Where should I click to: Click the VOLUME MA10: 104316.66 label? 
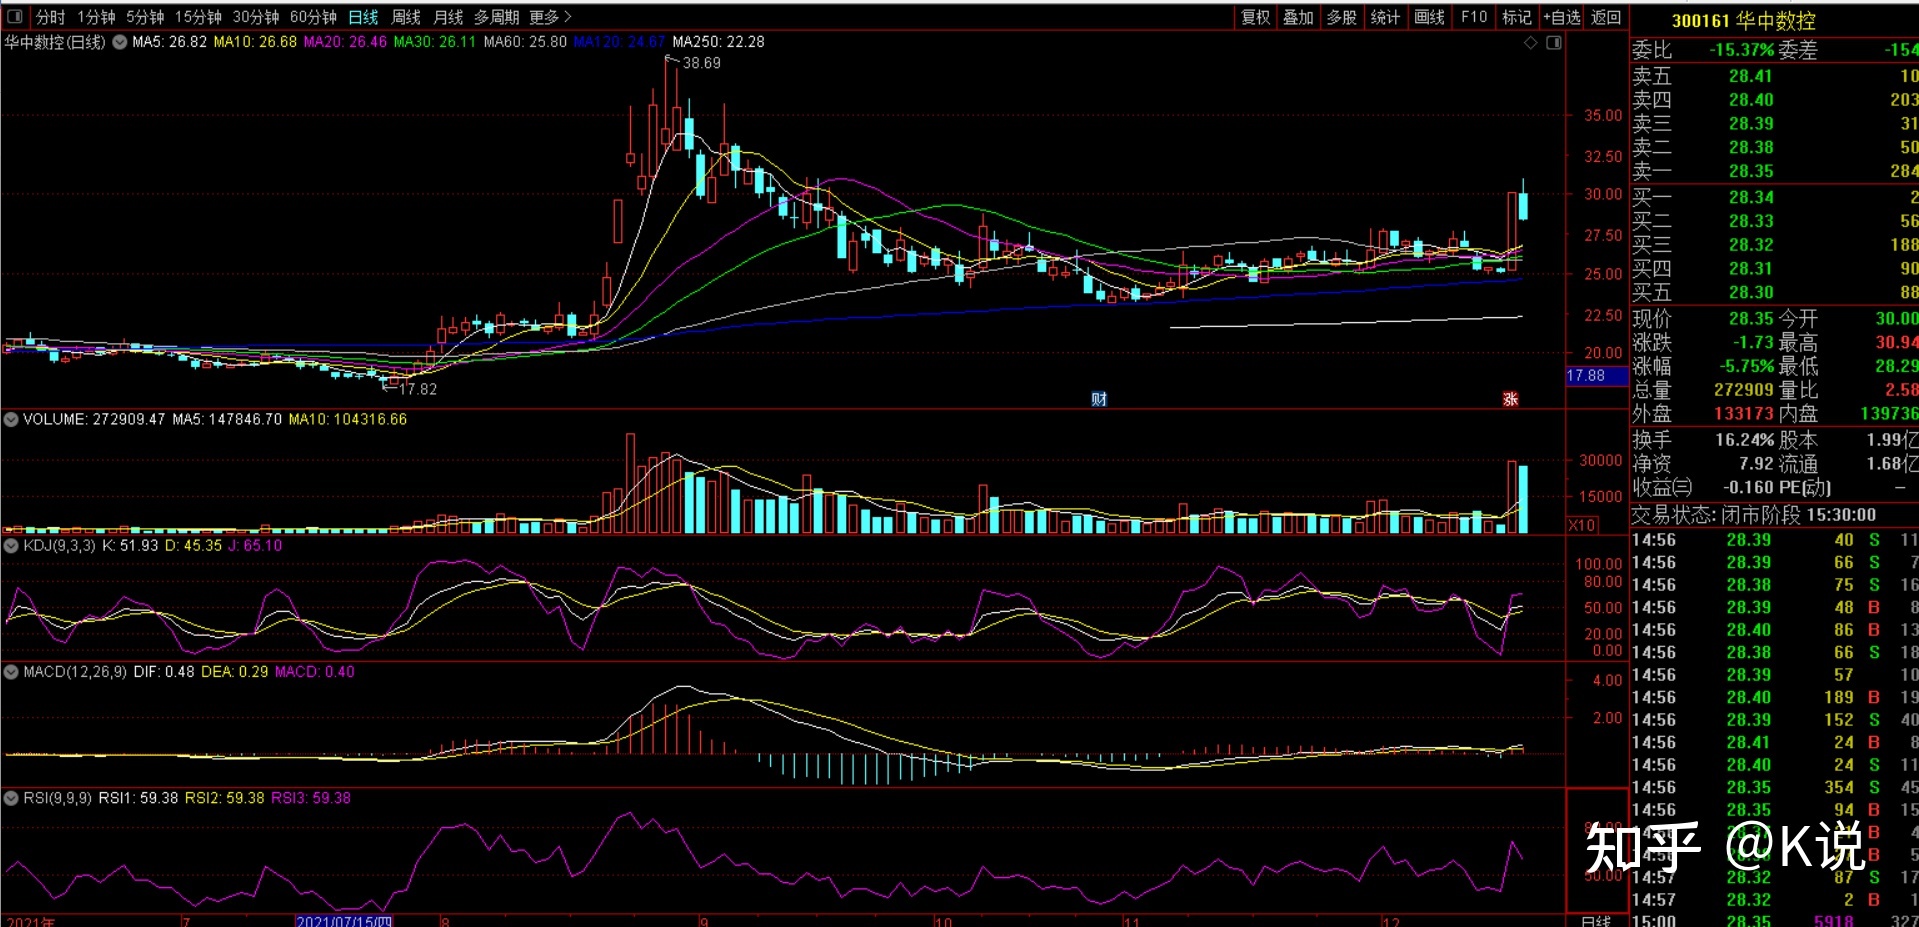(348, 419)
